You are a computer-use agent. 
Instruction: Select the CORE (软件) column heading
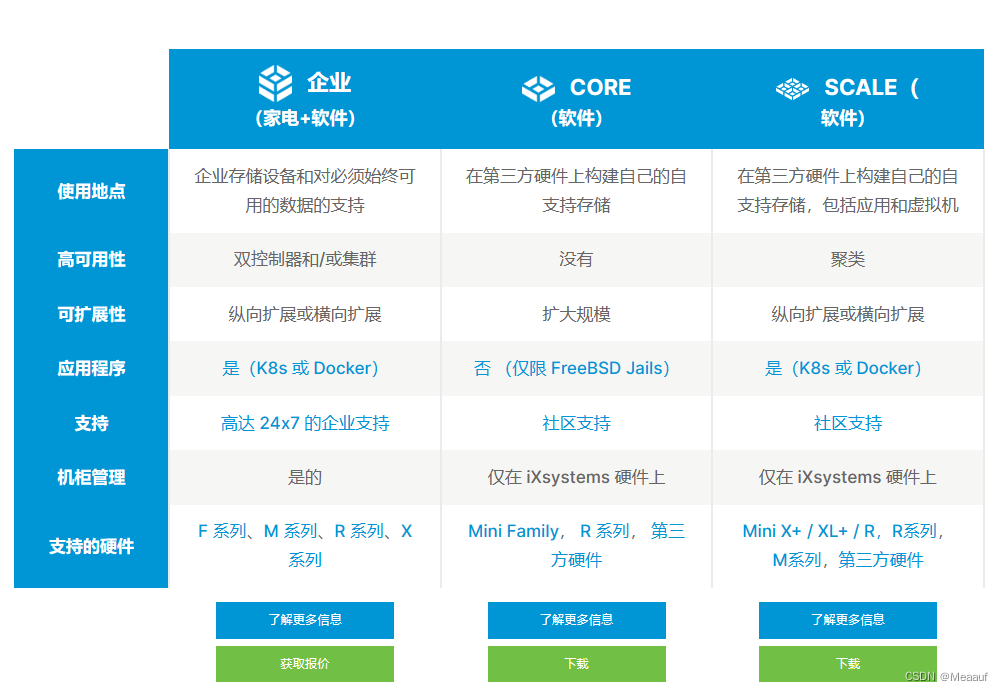coord(576,101)
